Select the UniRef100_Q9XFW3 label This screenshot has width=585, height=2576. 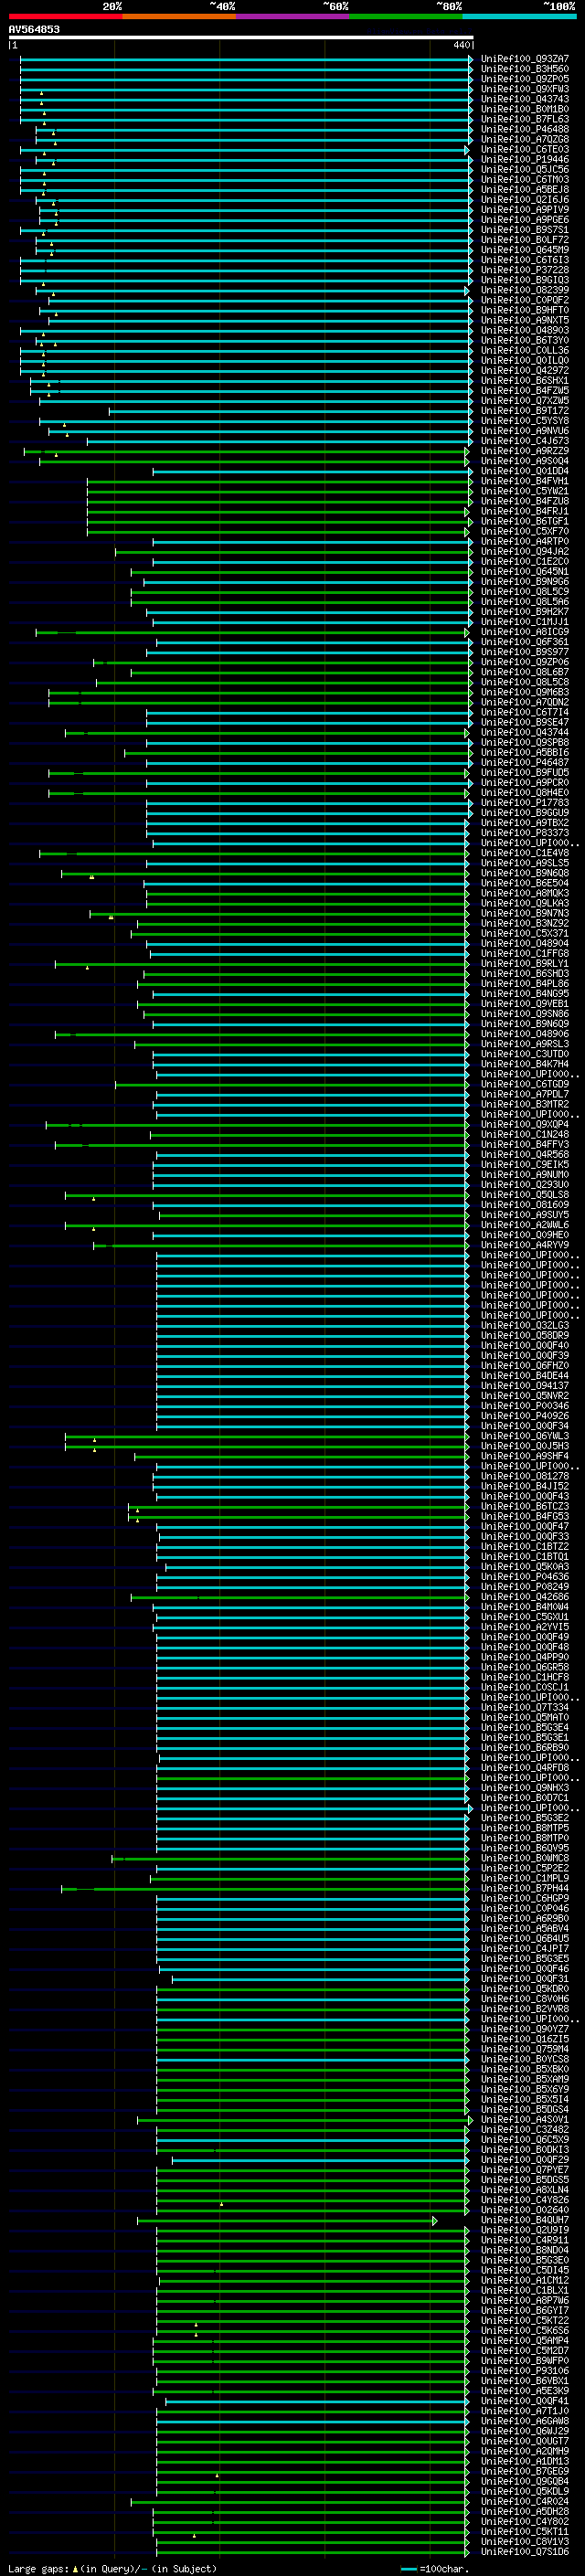pos(525,89)
